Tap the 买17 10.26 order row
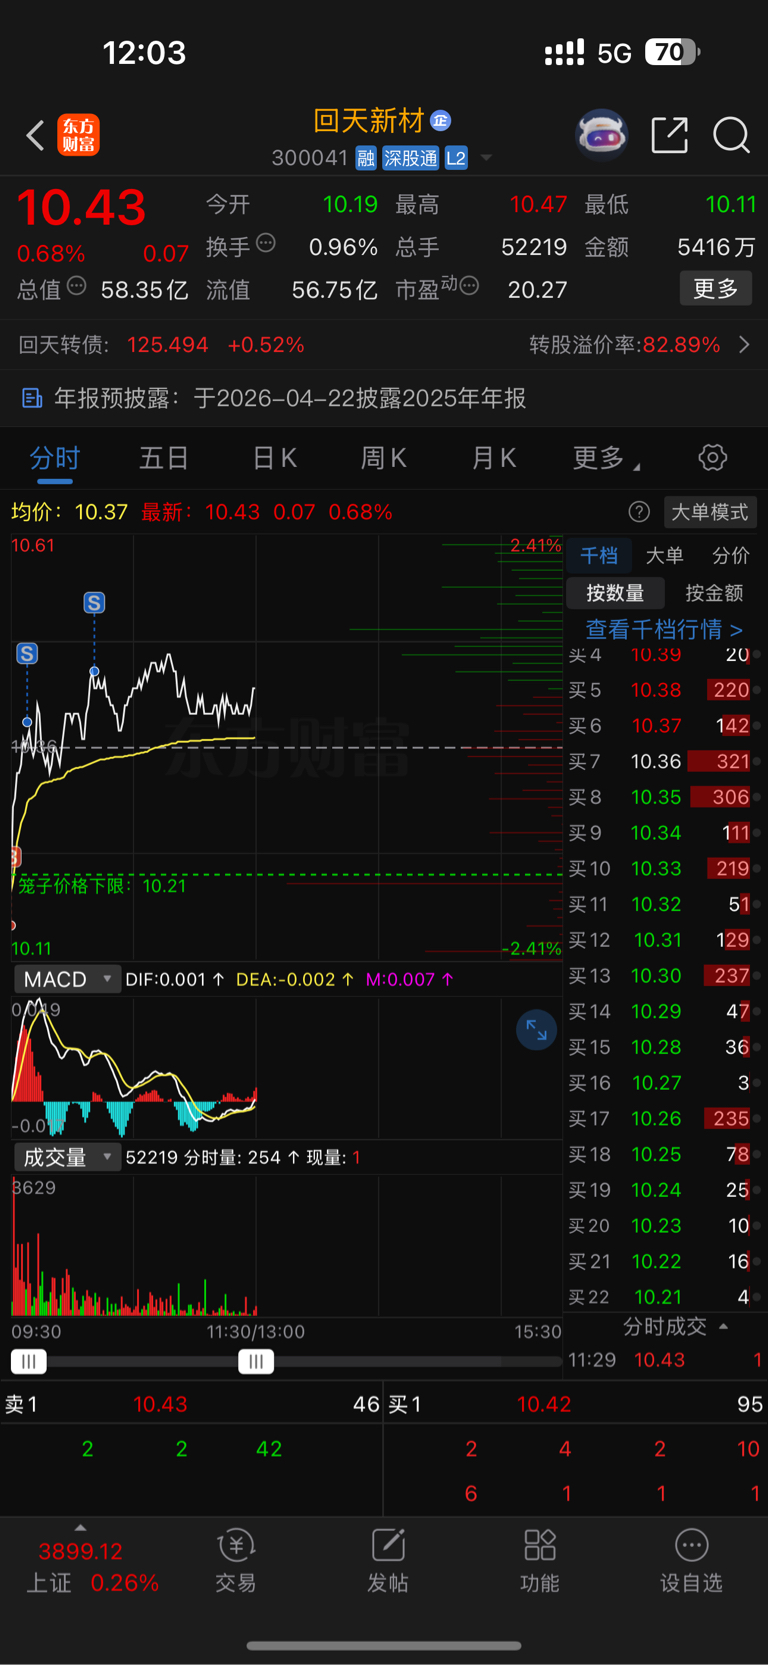The height and width of the screenshot is (1665, 768). [663, 1119]
